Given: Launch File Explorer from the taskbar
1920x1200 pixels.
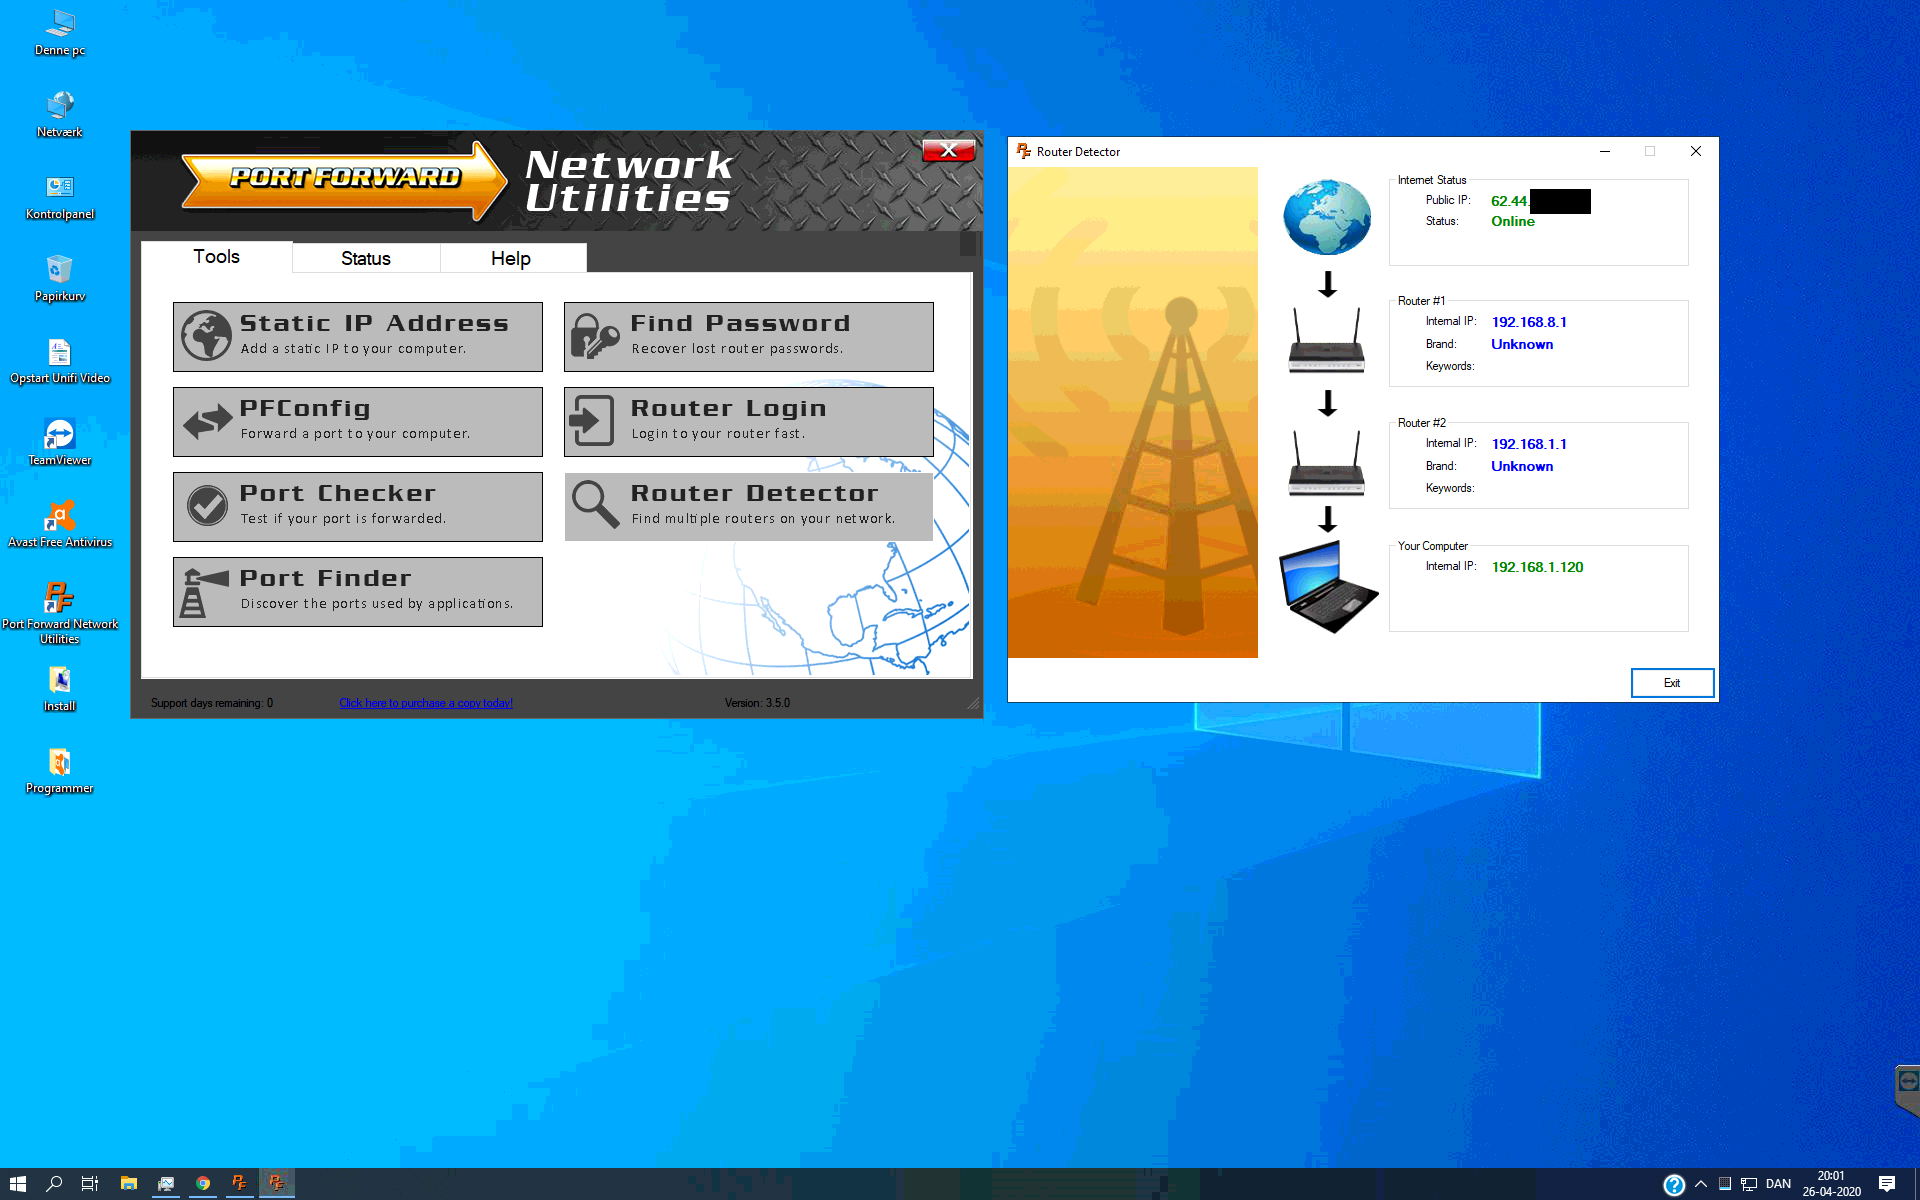Looking at the screenshot, I should point(129,1184).
